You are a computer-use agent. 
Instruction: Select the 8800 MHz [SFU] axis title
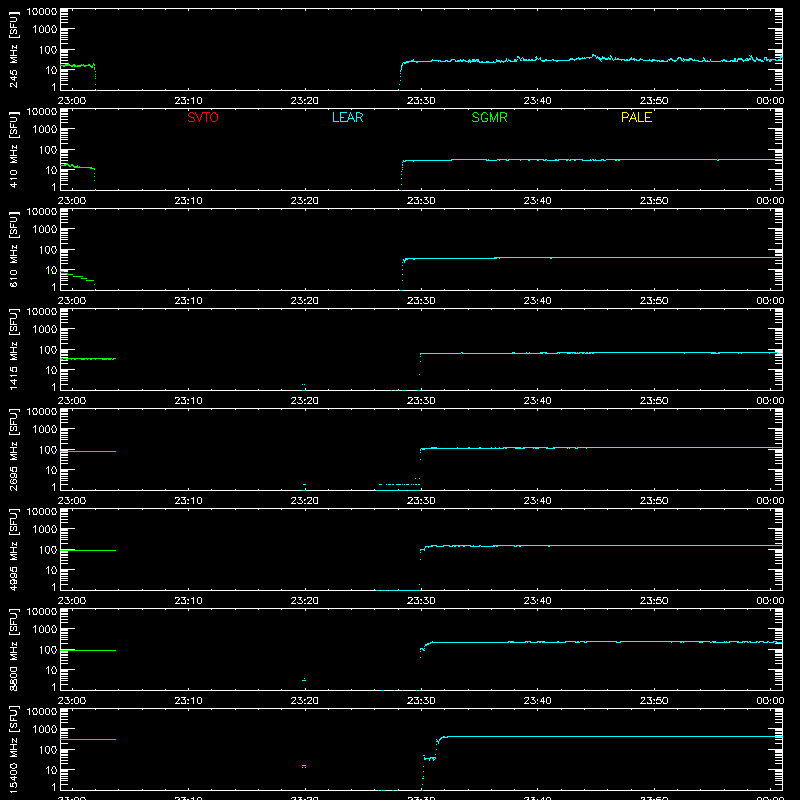coord(13,649)
